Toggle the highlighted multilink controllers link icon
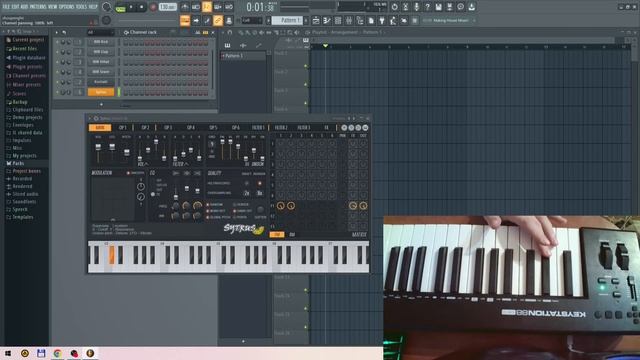Viewport: 640px width, 360px height. (x=218, y=20)
